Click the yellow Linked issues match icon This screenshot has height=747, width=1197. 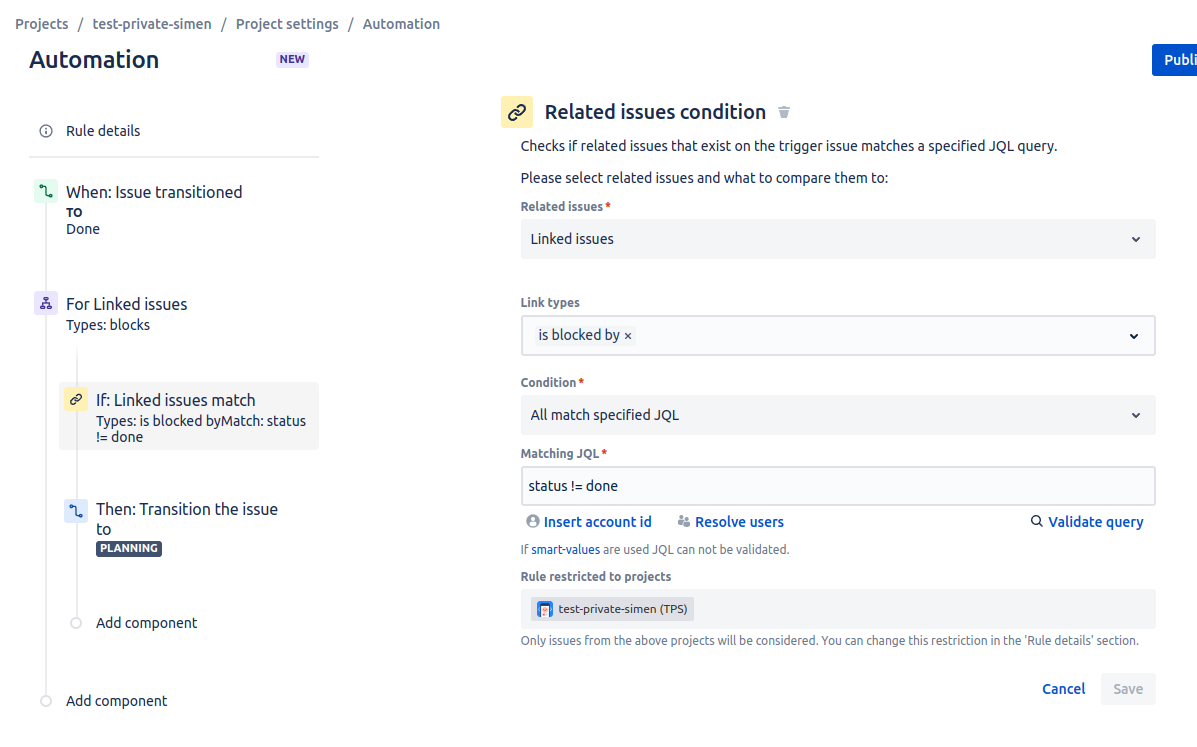click(x=76, y=400)
